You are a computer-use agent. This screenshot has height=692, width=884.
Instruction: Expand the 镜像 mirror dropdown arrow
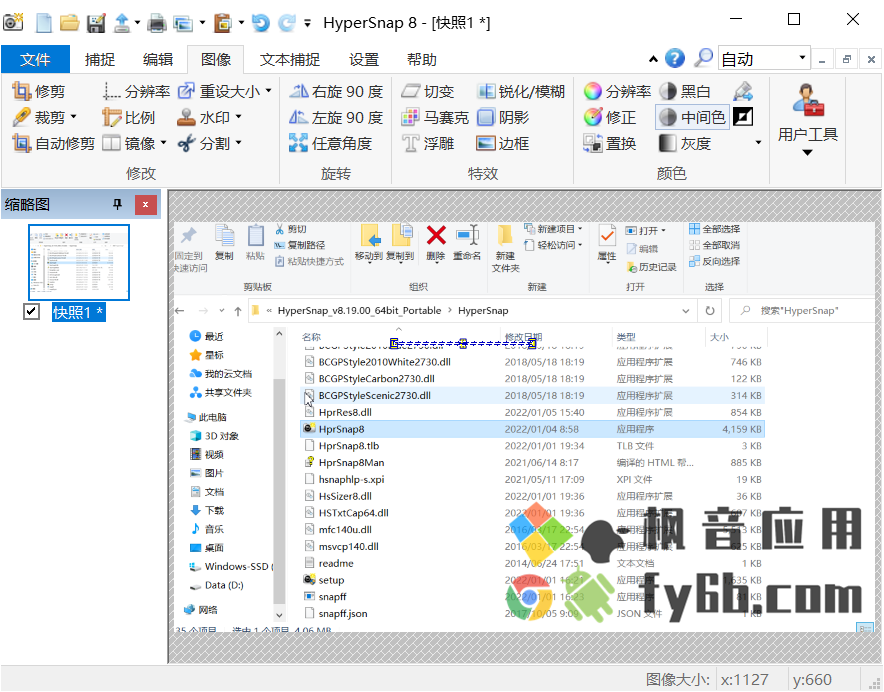pyautogui.click(x=163, y=143)
